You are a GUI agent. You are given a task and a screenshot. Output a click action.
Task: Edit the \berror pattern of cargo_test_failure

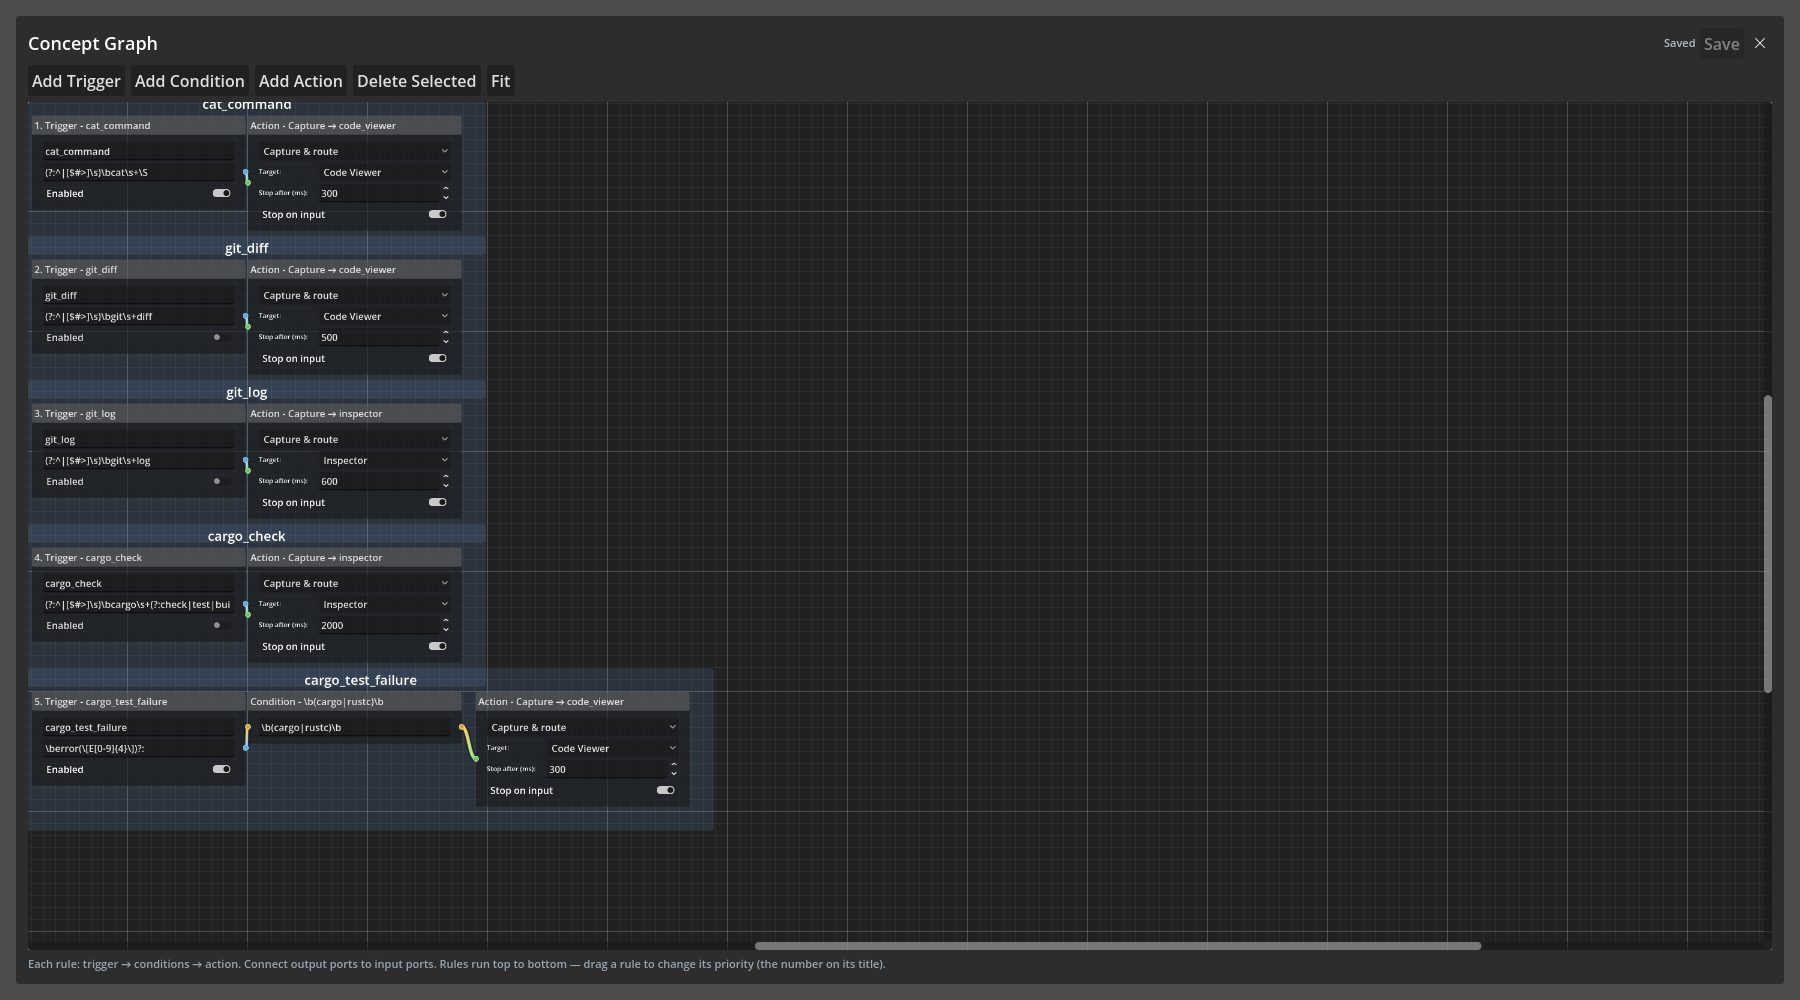138,749
